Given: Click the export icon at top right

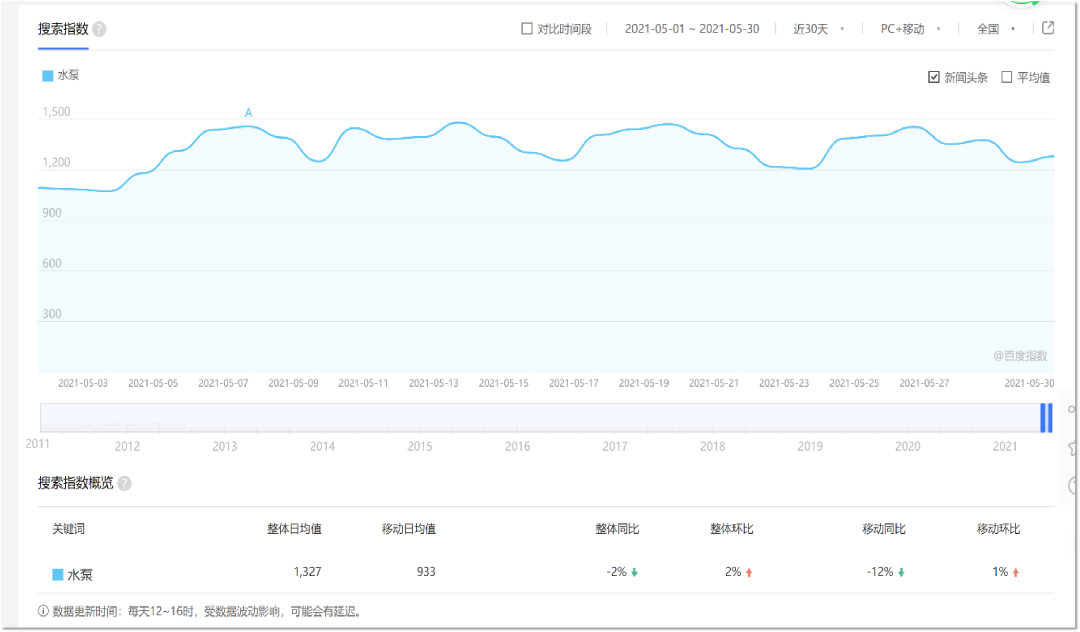Looking at the screenshot, I should pos(1048,28).
